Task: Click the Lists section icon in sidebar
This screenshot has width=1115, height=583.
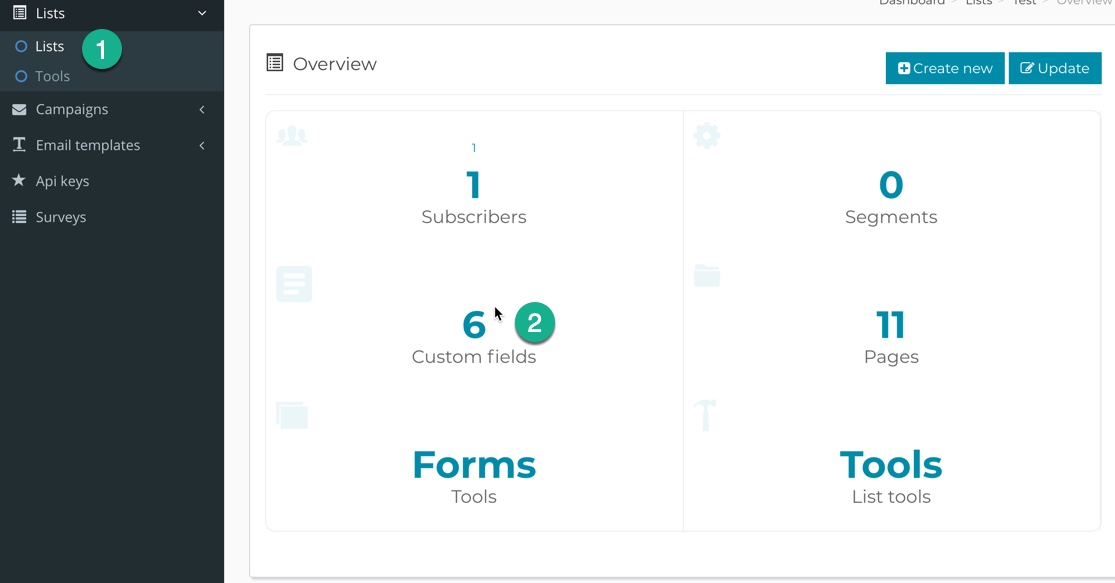Action: (x=20, y=13)
